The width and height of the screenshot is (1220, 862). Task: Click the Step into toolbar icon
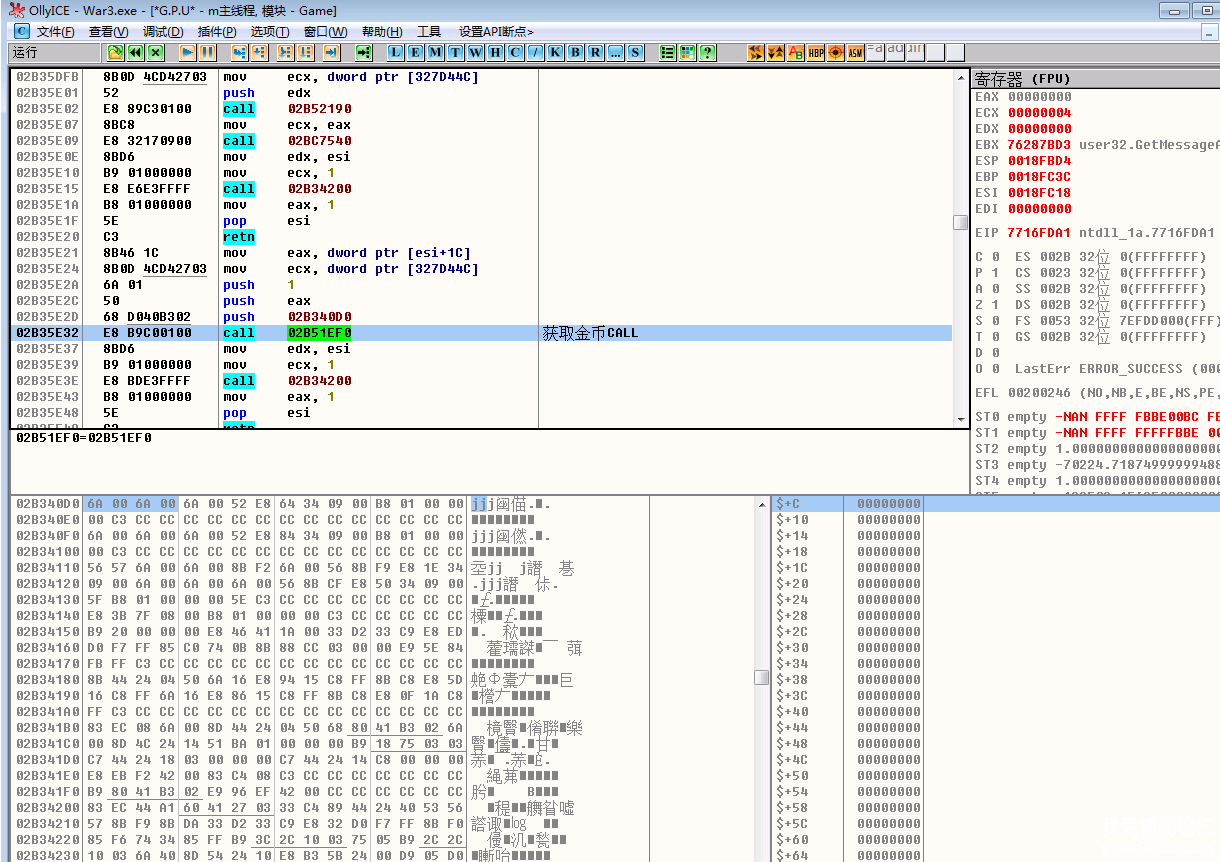[240, 52]
